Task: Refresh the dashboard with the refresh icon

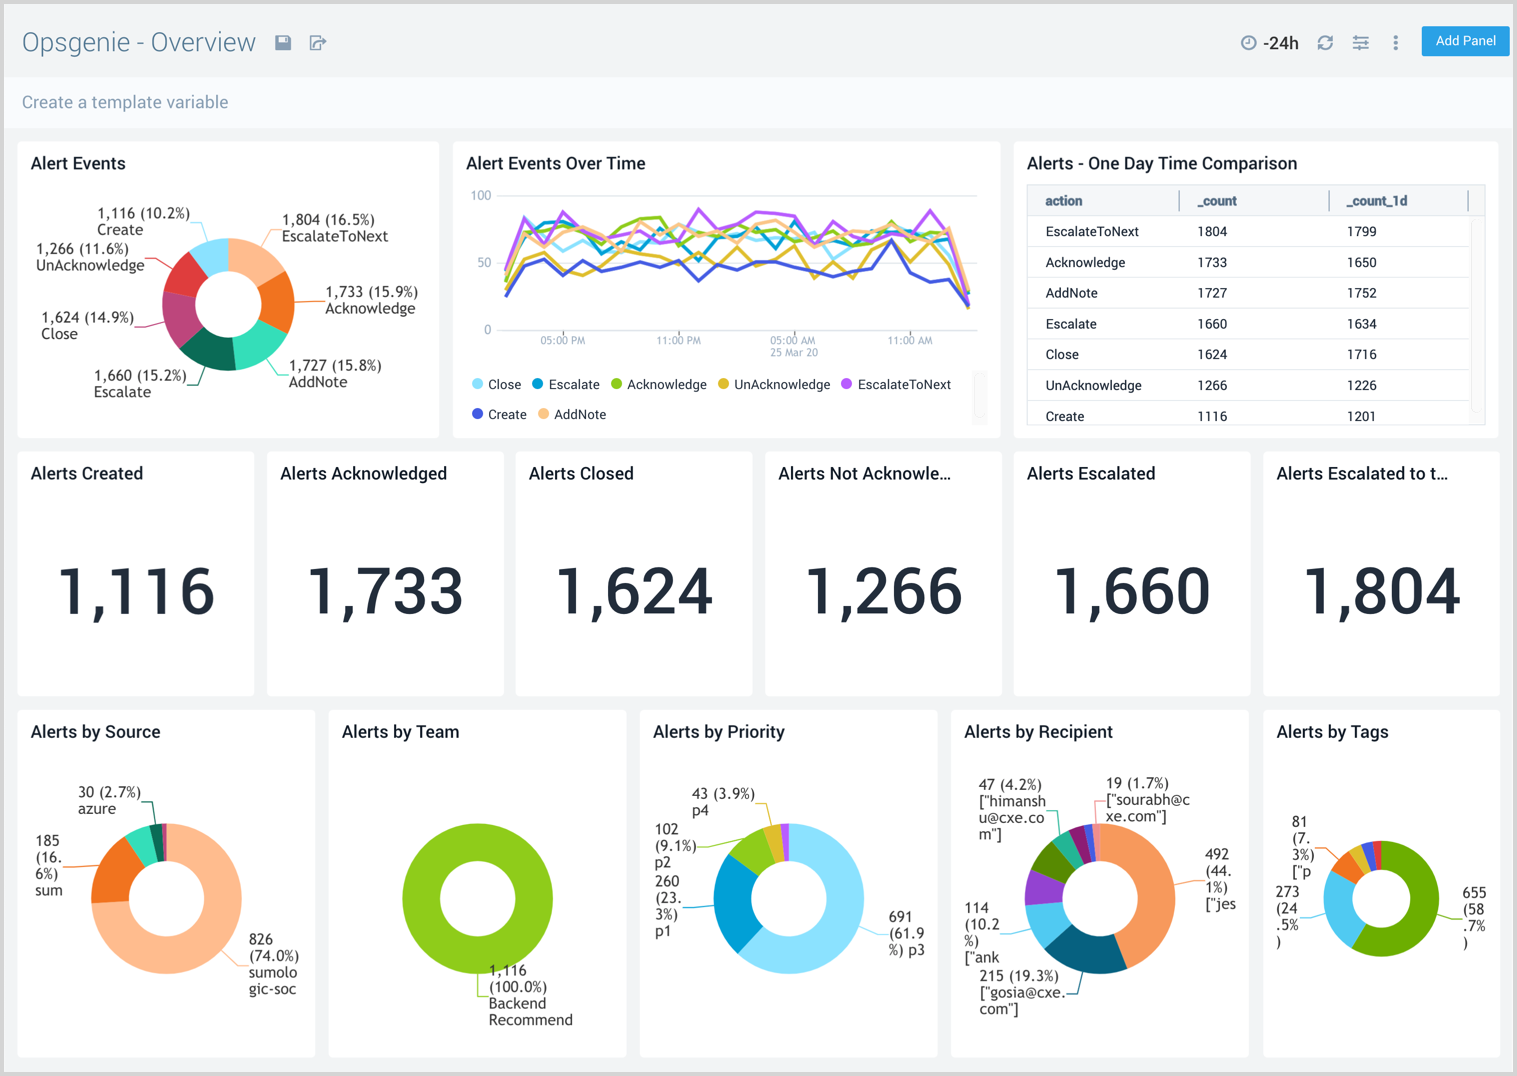Action: click(1325, 42)
